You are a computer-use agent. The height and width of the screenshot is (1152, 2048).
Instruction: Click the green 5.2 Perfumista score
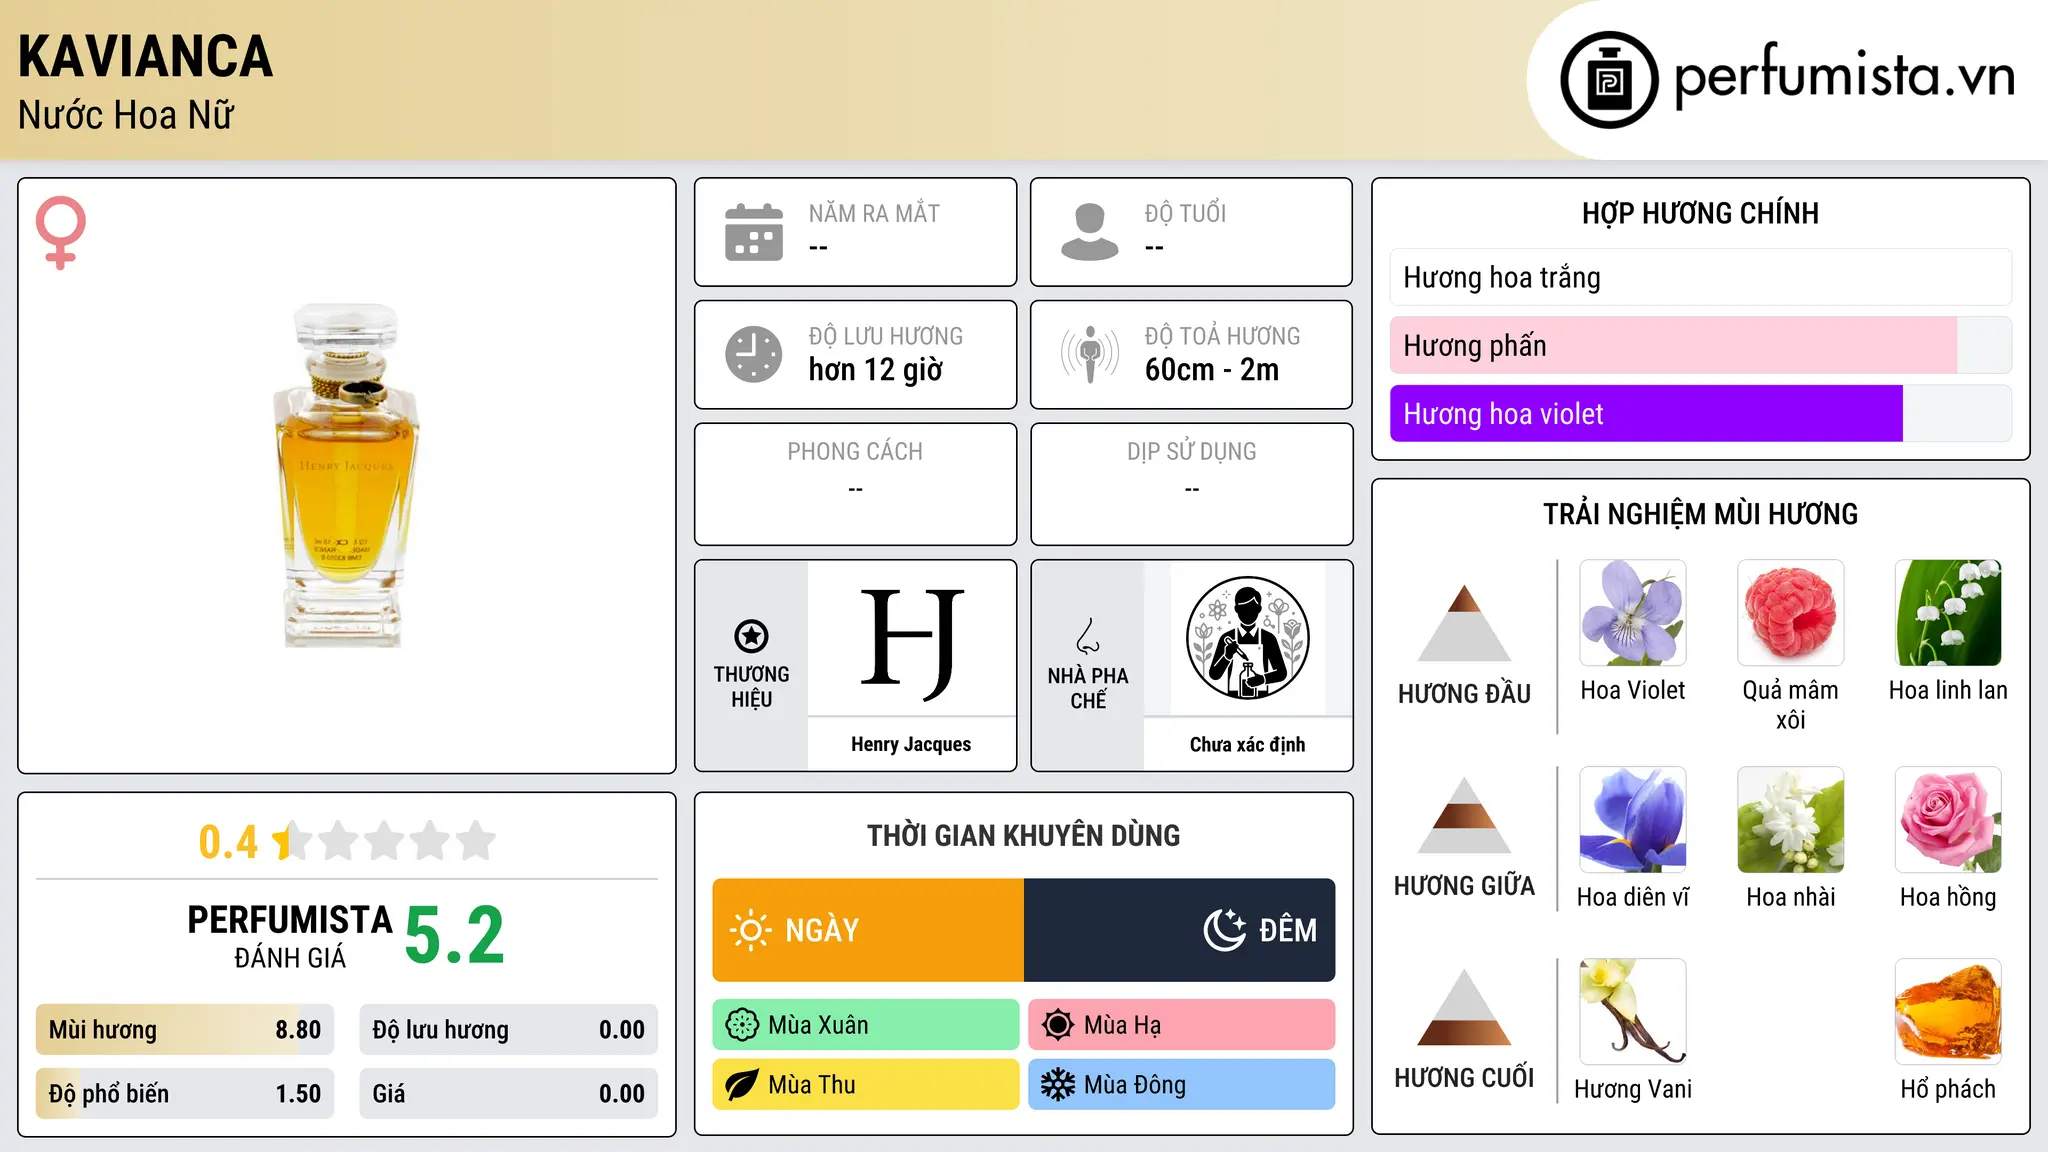point(455,936)
